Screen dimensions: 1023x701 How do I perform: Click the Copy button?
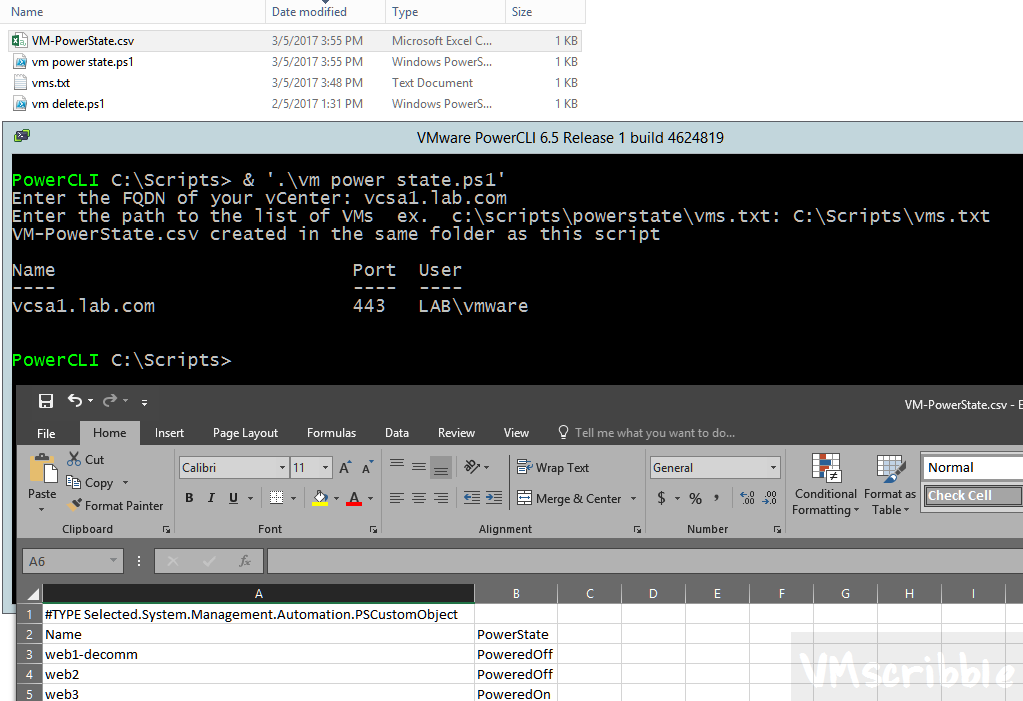click(91, 482)
